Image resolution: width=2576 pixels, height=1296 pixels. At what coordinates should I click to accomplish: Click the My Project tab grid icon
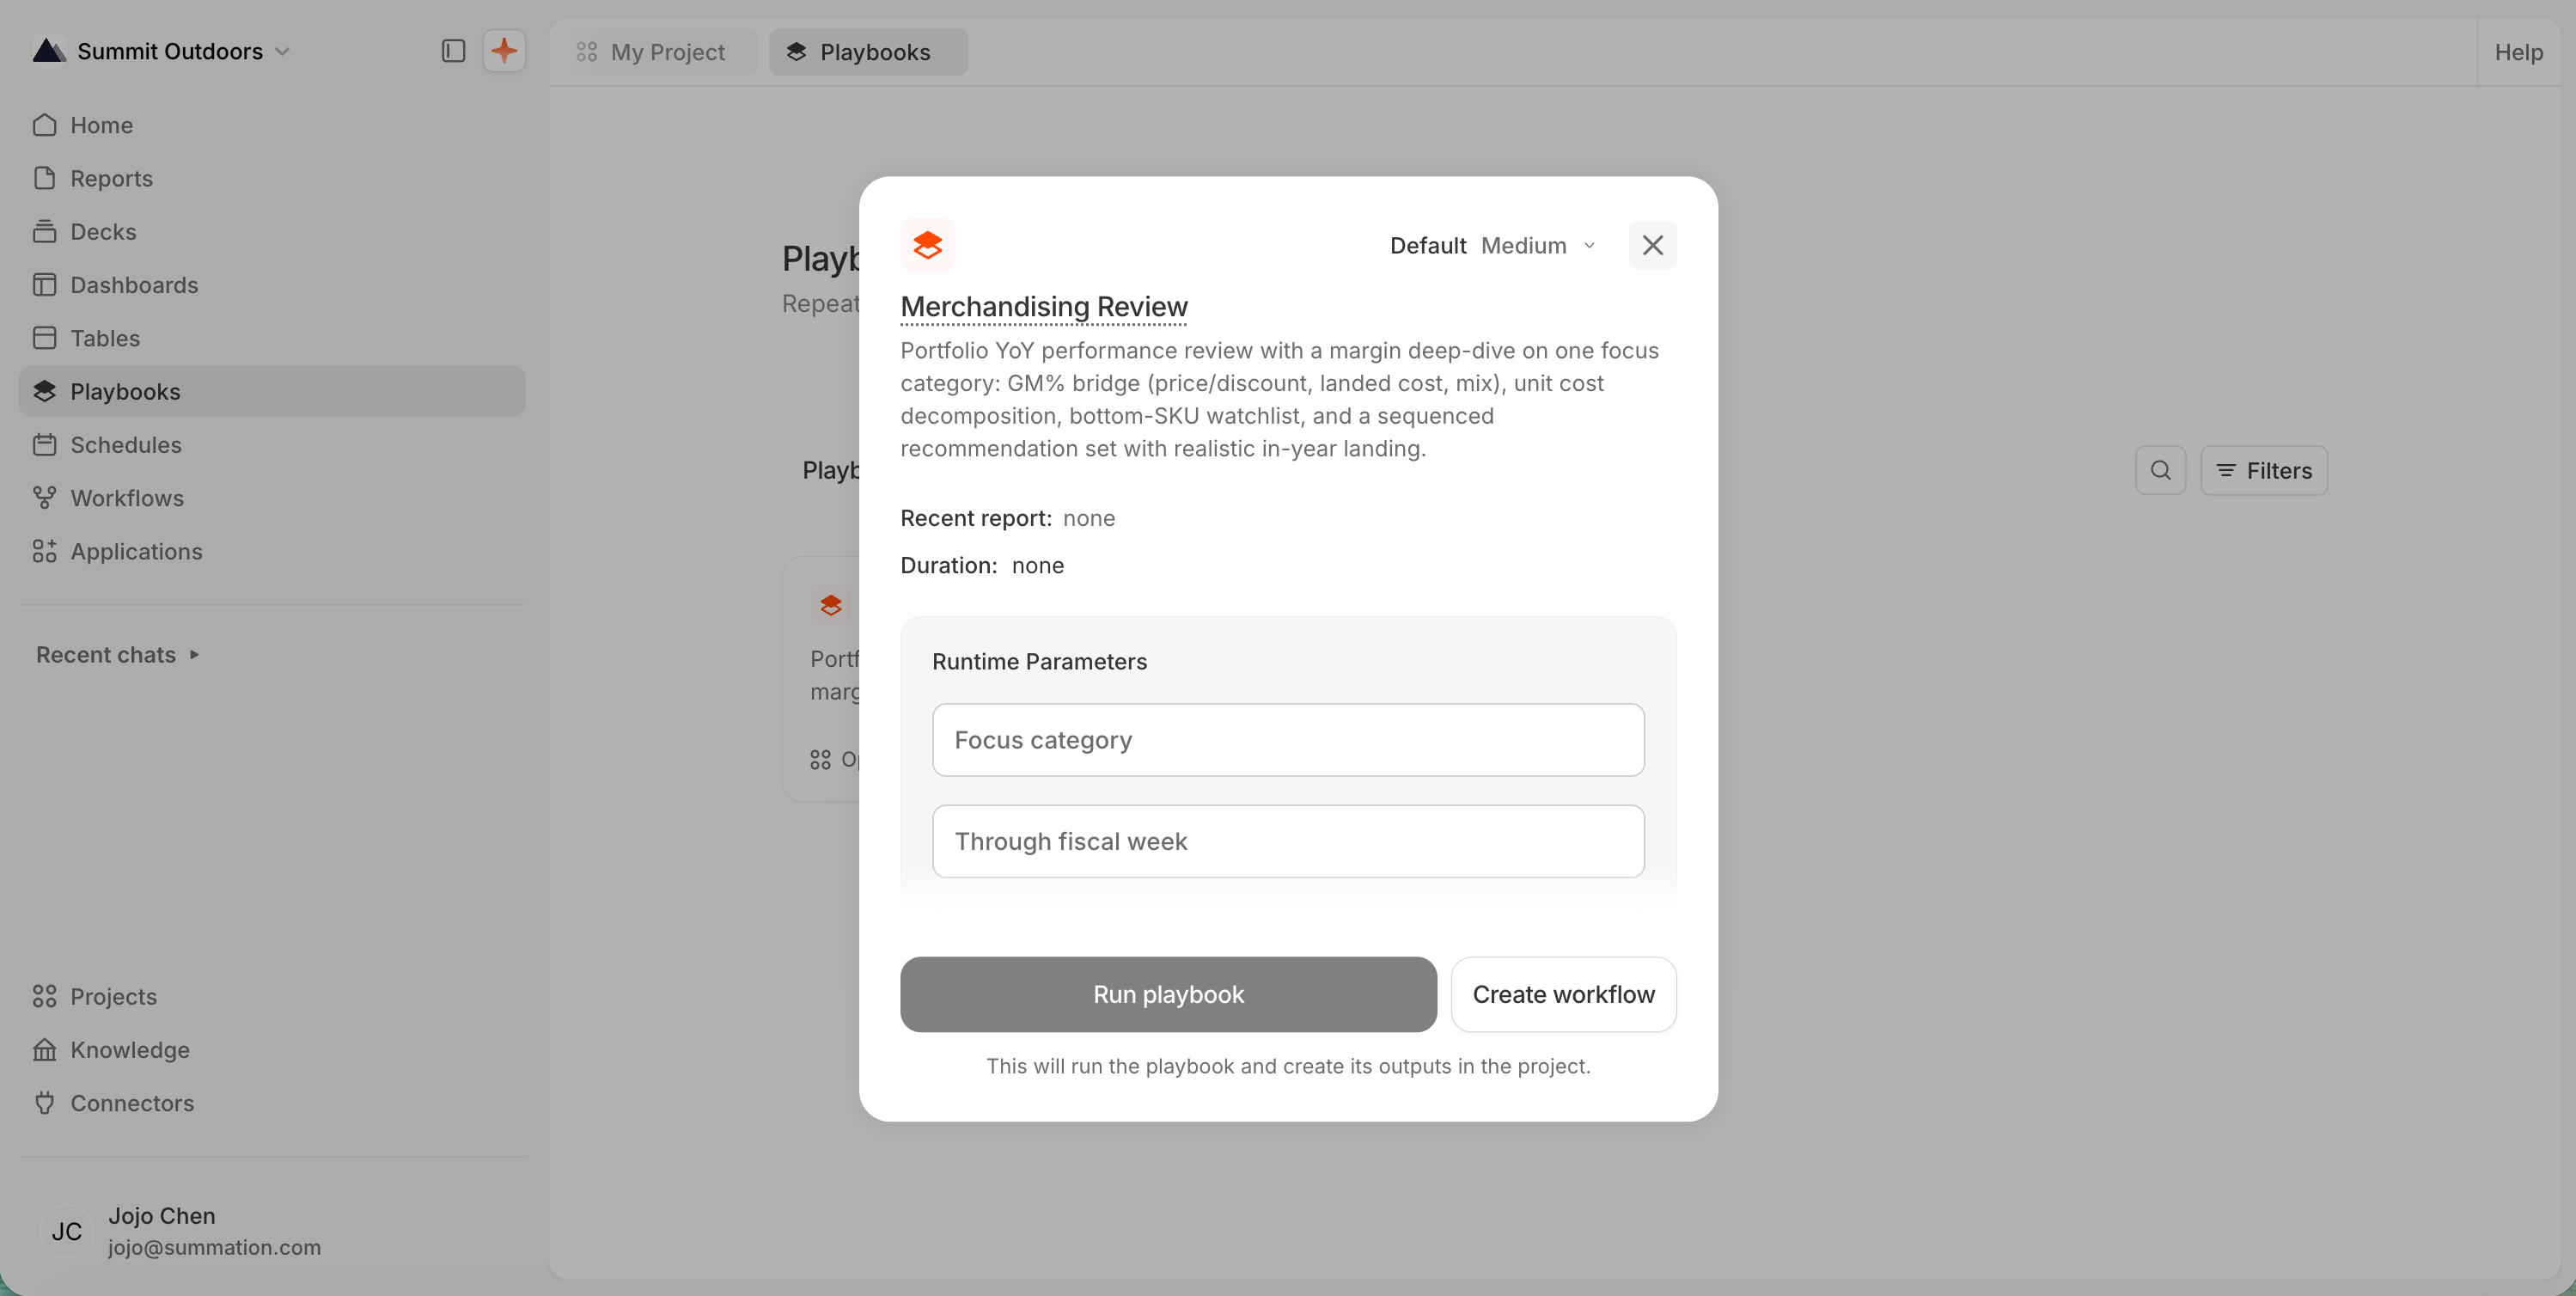tap(587, 52)
